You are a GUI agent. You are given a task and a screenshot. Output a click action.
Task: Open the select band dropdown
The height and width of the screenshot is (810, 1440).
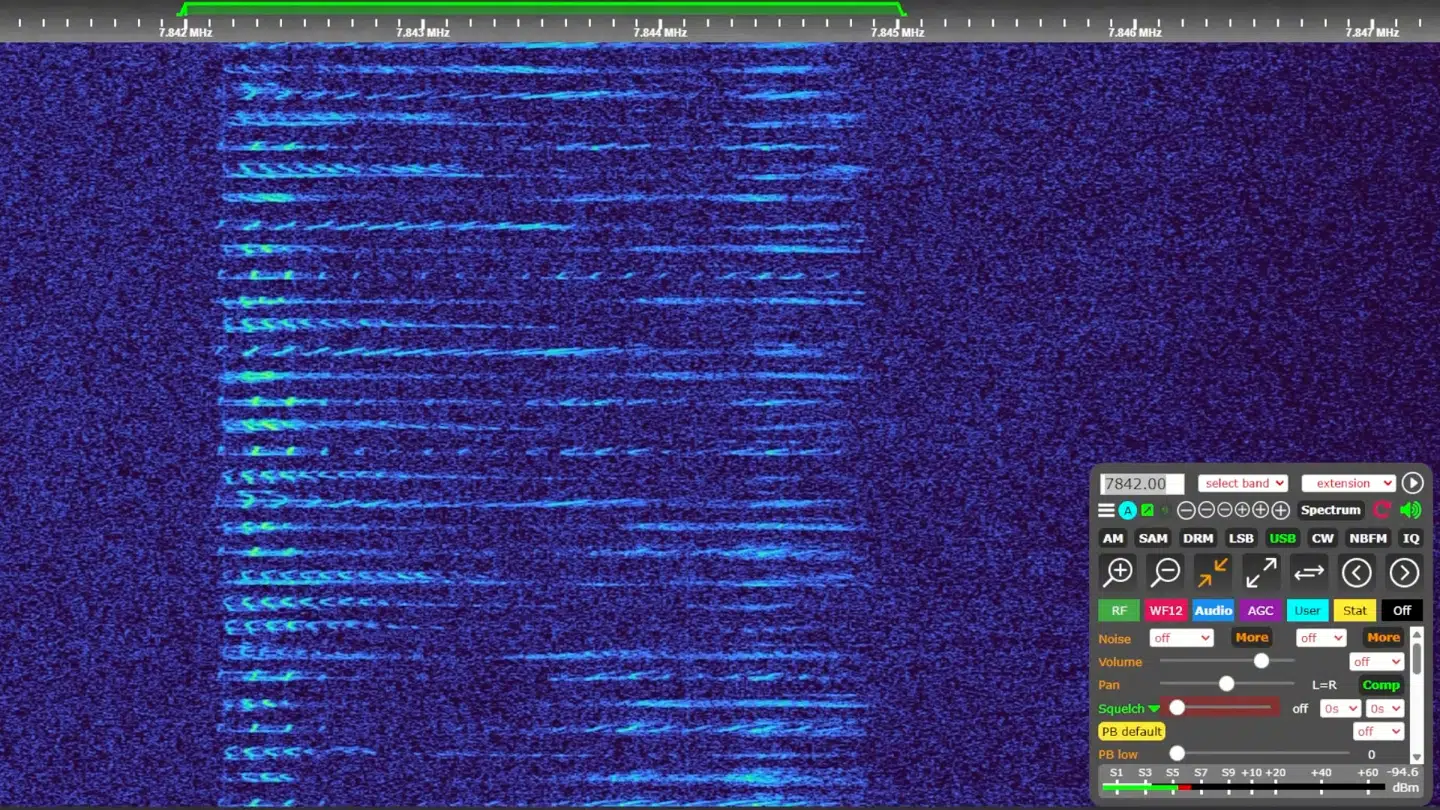point(1243,483)
